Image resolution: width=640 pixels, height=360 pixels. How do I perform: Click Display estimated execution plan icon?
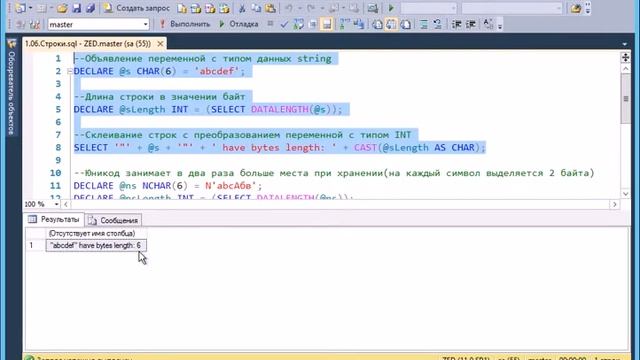[299, 24]
